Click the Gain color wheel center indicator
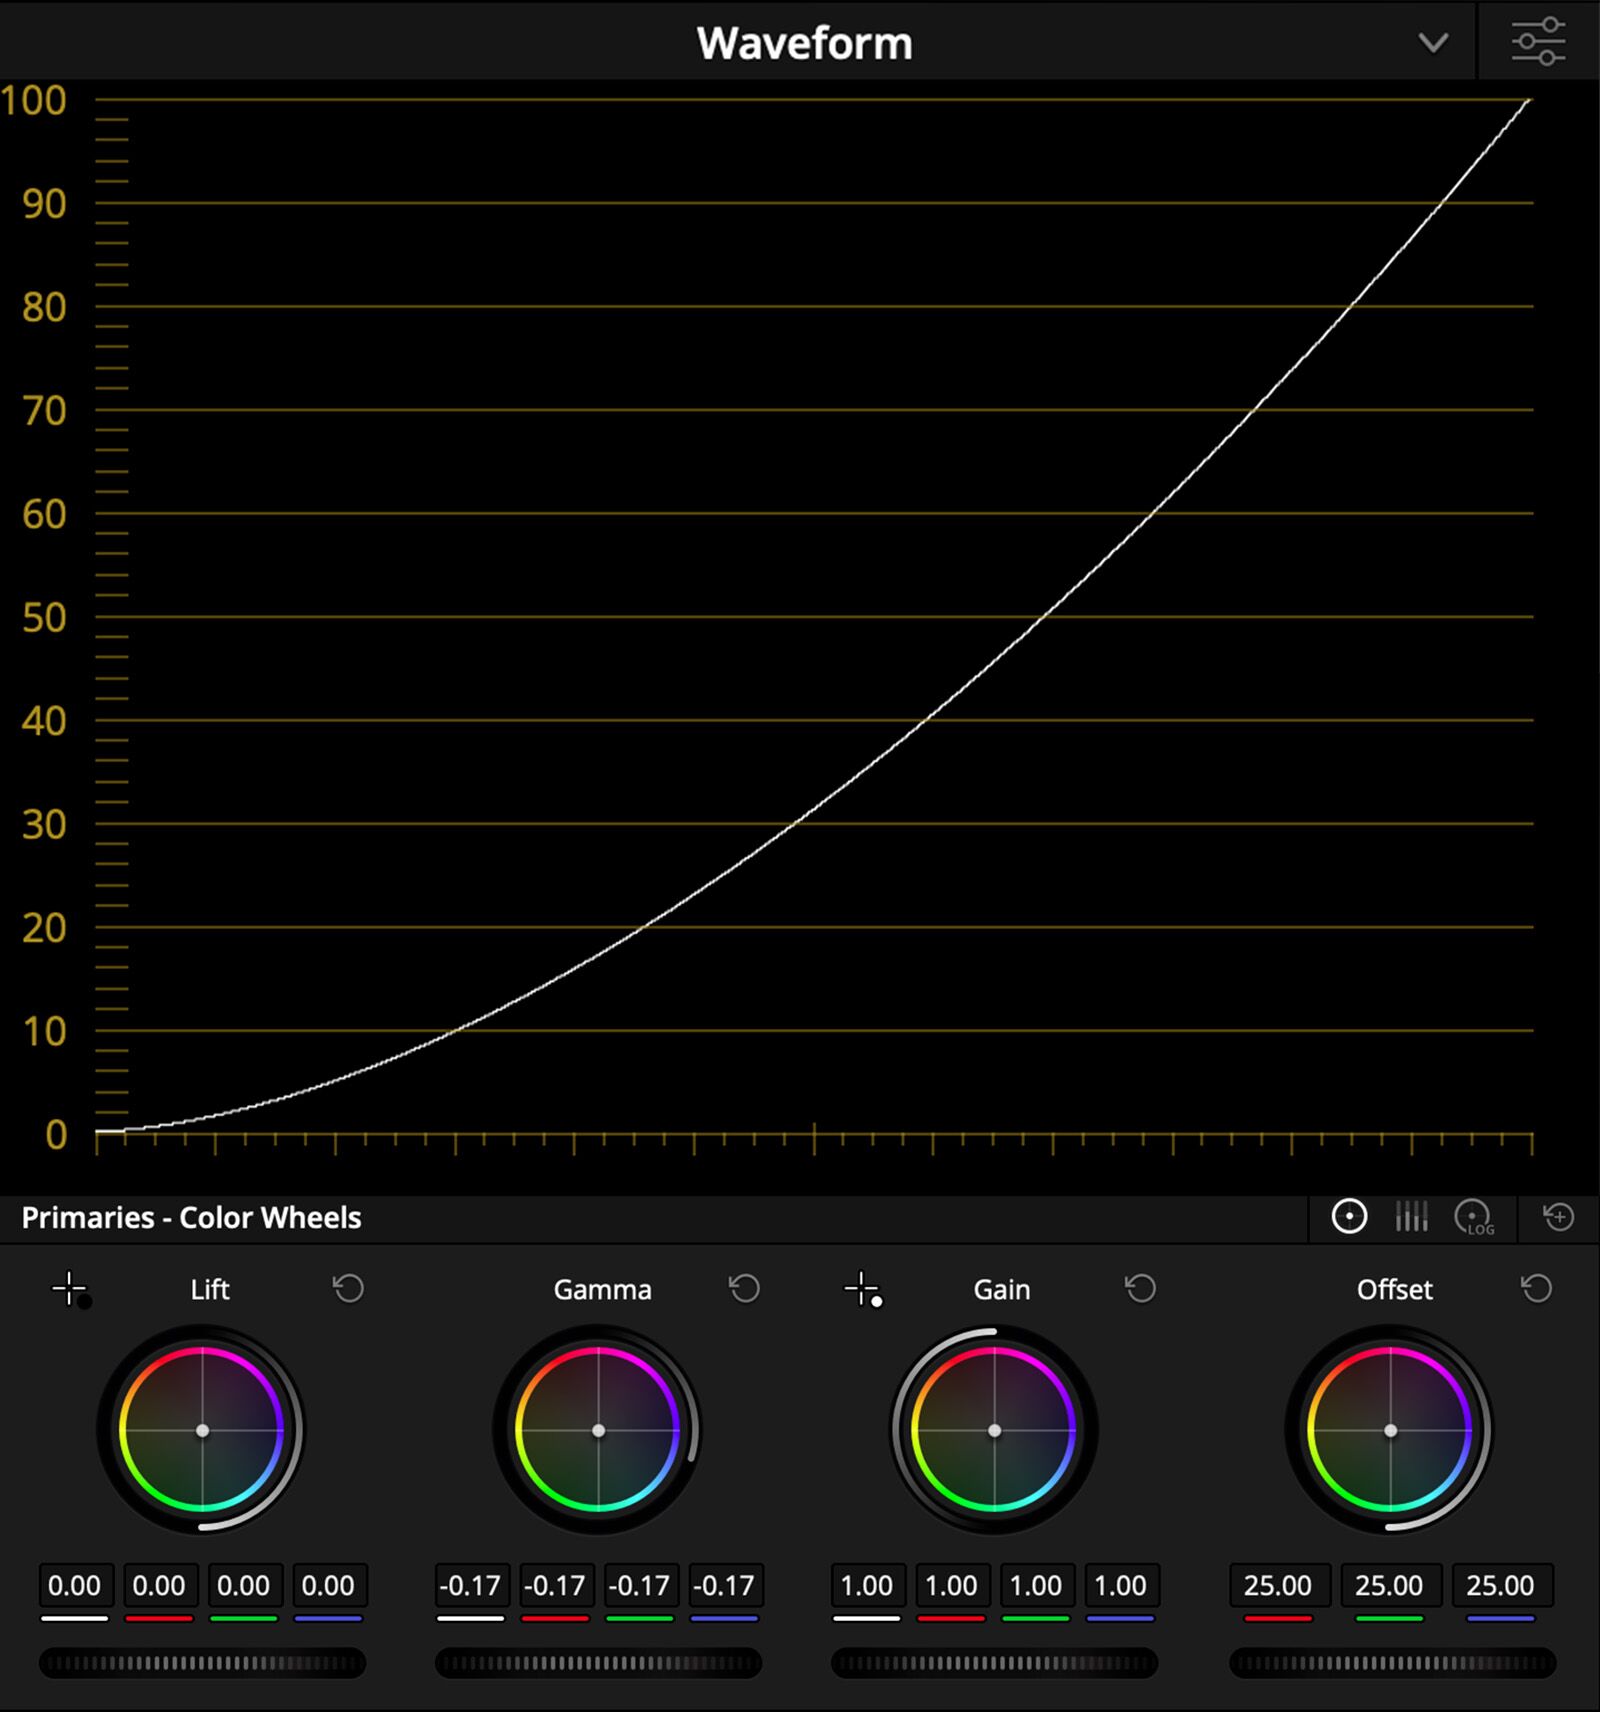 point(996,1430)
